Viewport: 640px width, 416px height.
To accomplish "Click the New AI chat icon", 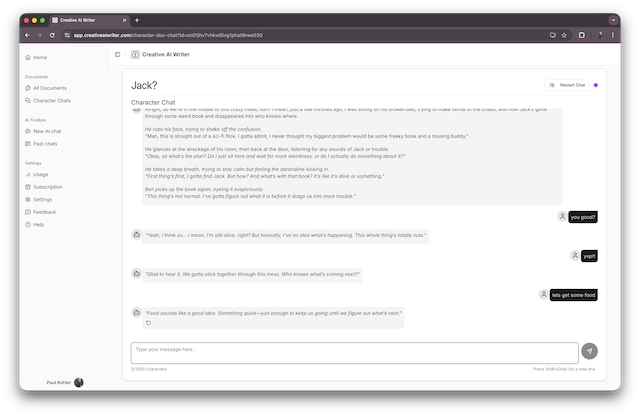I will [28, 131].
